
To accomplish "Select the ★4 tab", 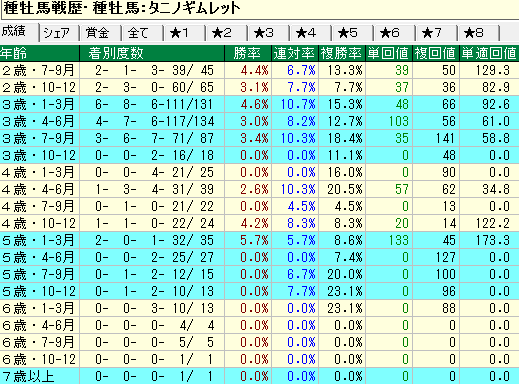I will [311, 33].
